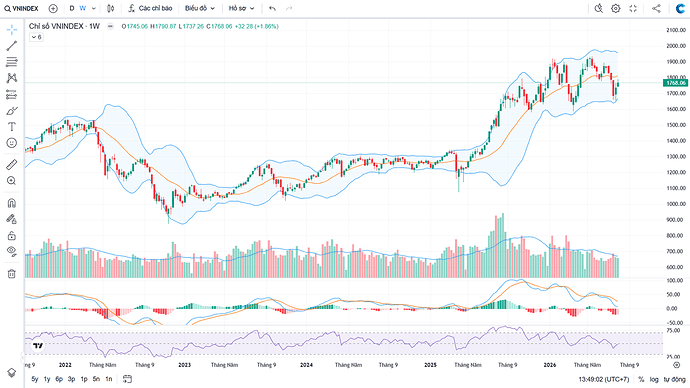Toggle lock all drawing tools
The height and width of the screenshot is (388, 690).
(11, 235)
